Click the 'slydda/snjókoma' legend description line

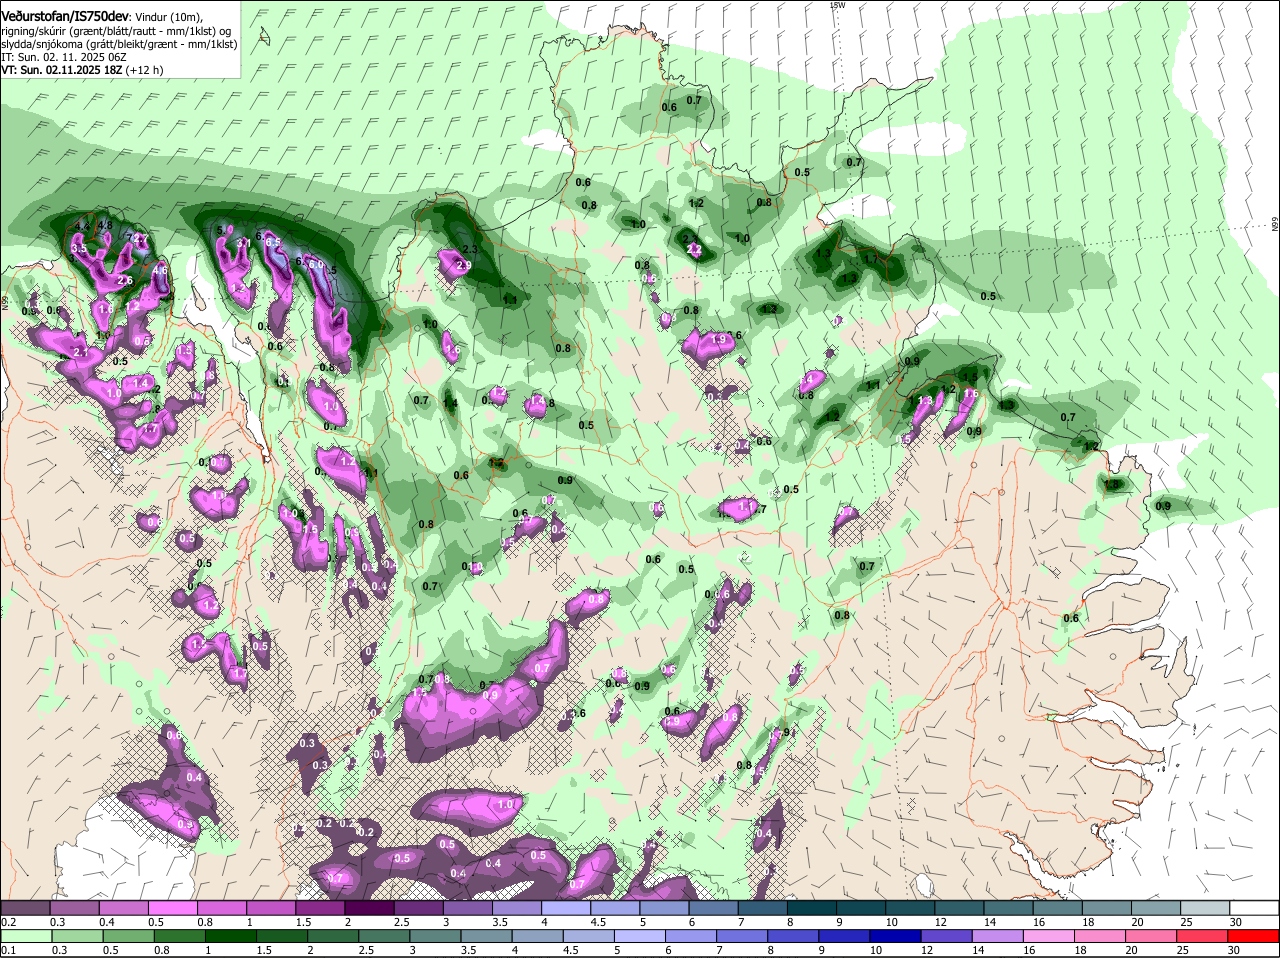119,44
